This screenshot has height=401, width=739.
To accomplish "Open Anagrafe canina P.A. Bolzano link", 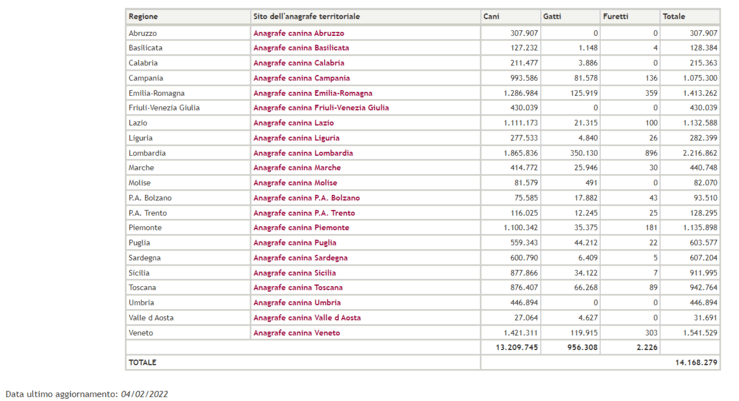I will (306, 198).
